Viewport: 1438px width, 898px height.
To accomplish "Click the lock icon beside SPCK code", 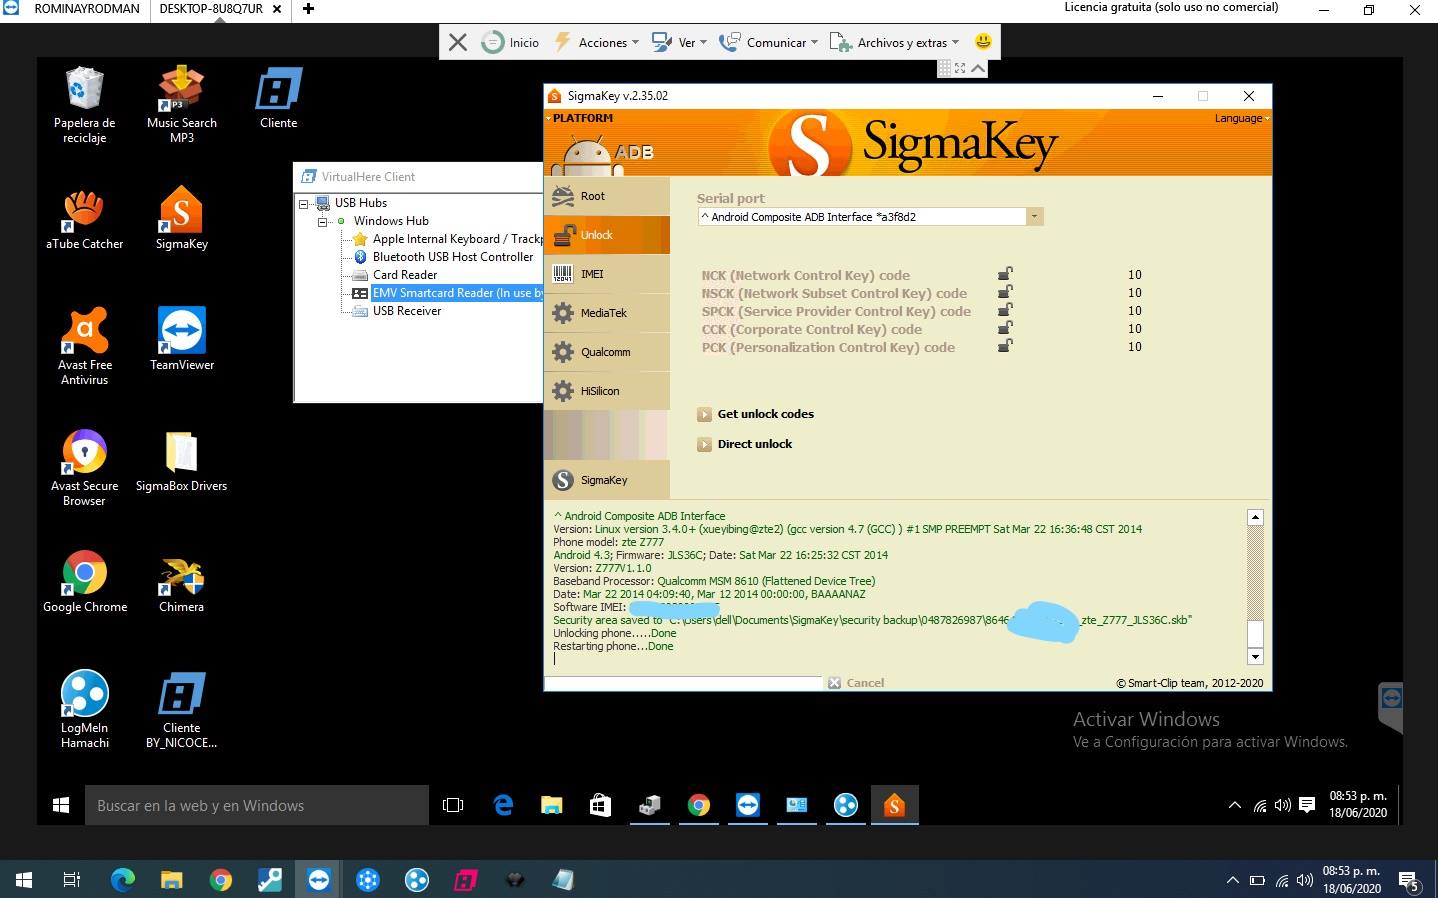I will click(1005, 310).
